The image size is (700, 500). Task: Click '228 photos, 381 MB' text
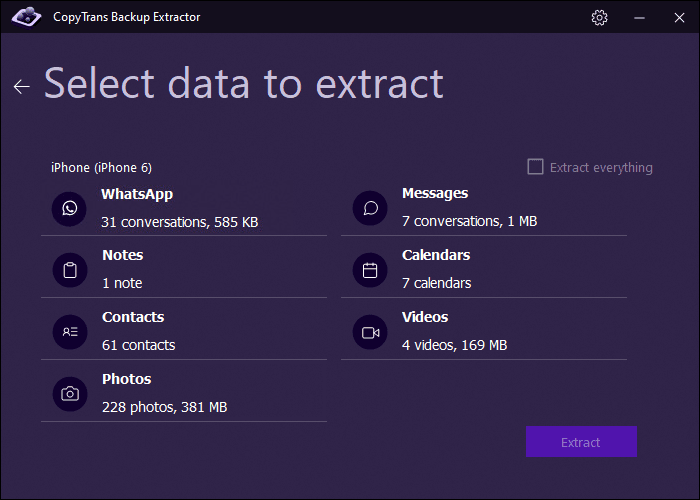click(164, 407)
